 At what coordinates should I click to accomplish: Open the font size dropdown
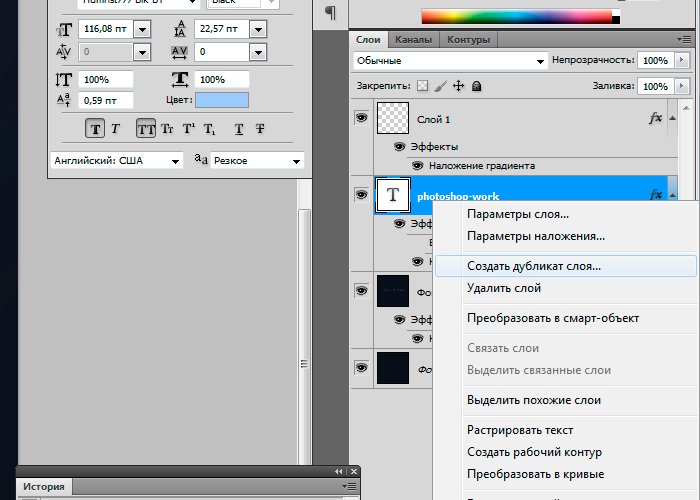pos(140,31)
